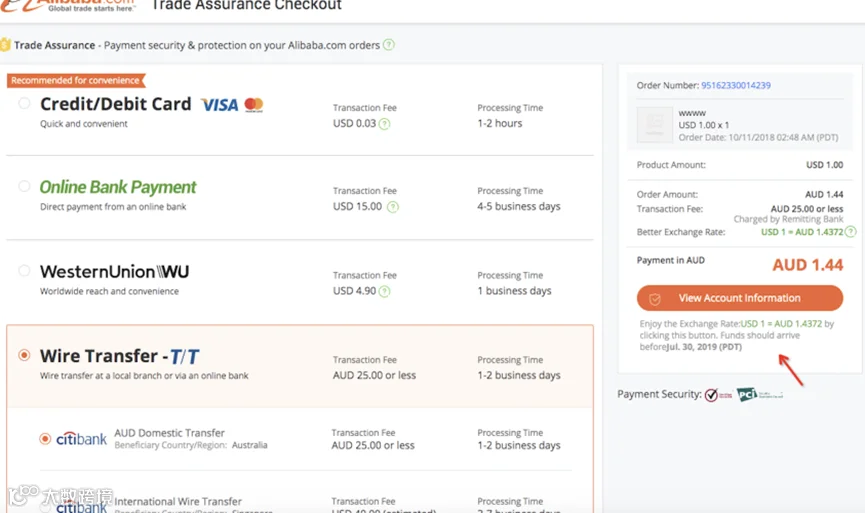Select the Wire Transfer T/T radio button
The width and height of the screenshot is (865, 513).
[x=24, y=355]
